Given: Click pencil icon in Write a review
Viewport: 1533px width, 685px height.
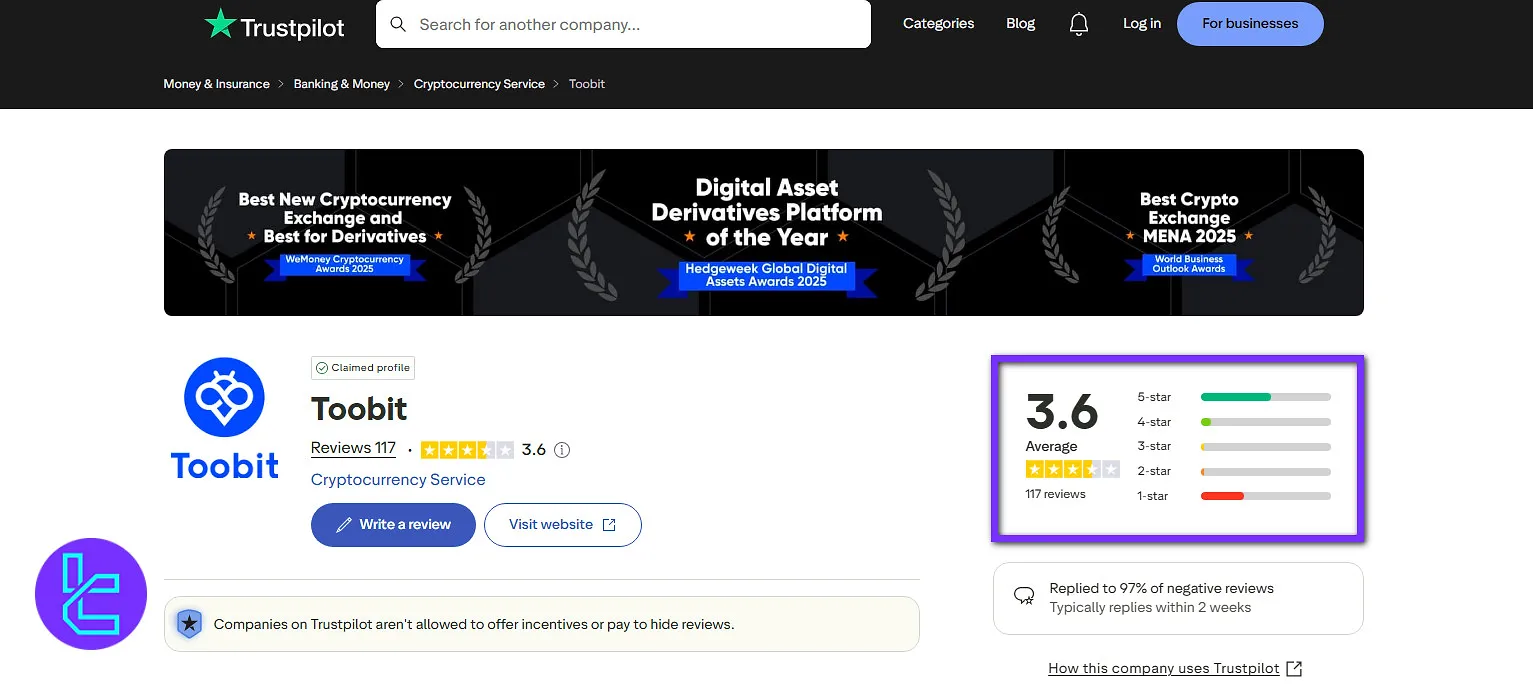Looking at the screenshot, I should pos(344,525).
